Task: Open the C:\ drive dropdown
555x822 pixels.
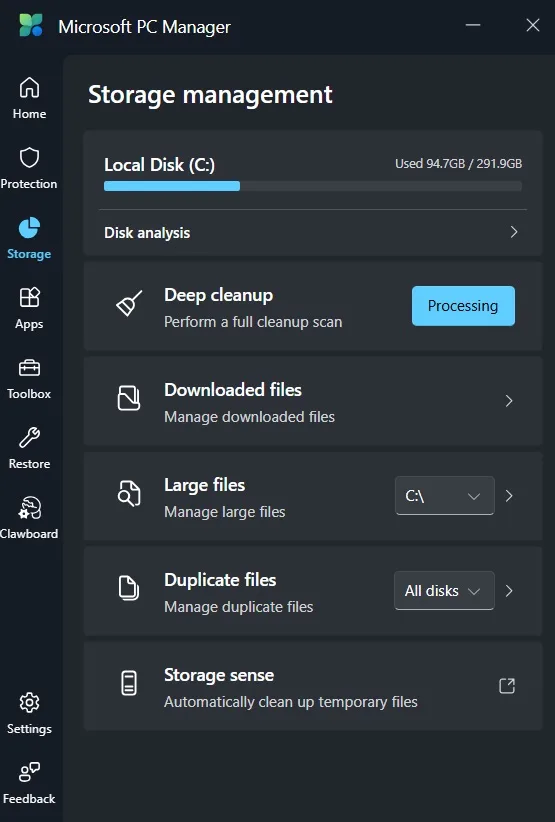Action: pos(444,496)
